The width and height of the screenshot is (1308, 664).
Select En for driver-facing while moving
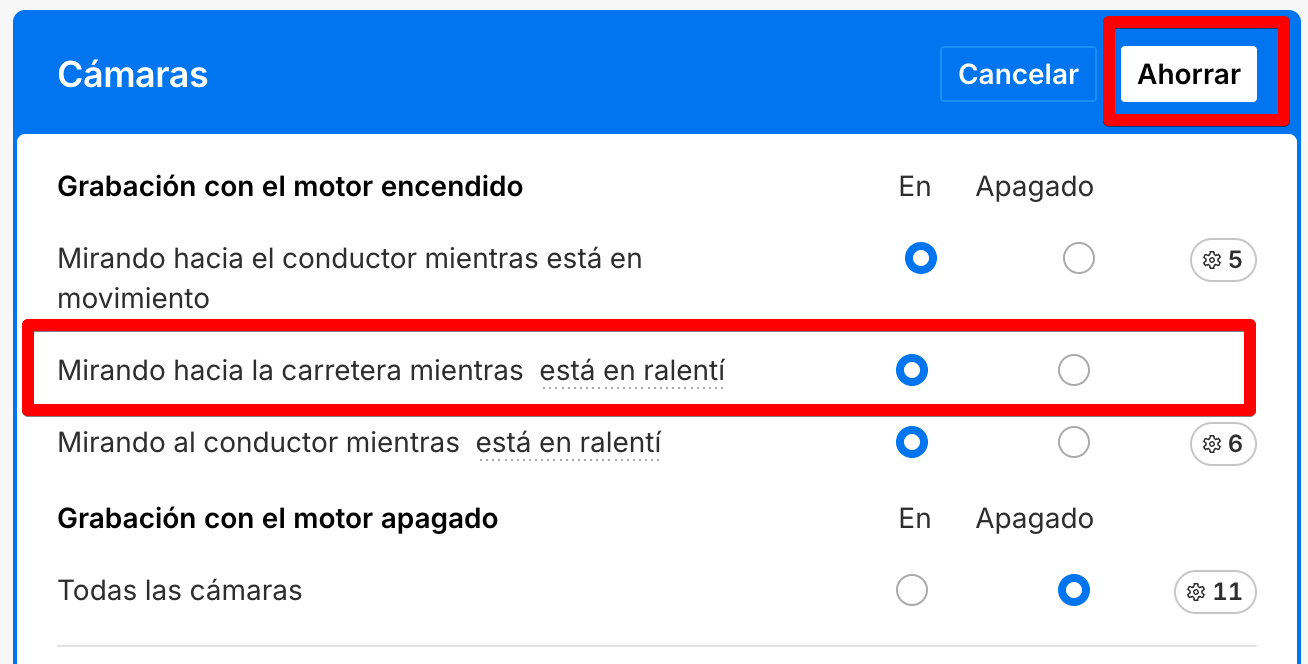click(x=920, y=259)
